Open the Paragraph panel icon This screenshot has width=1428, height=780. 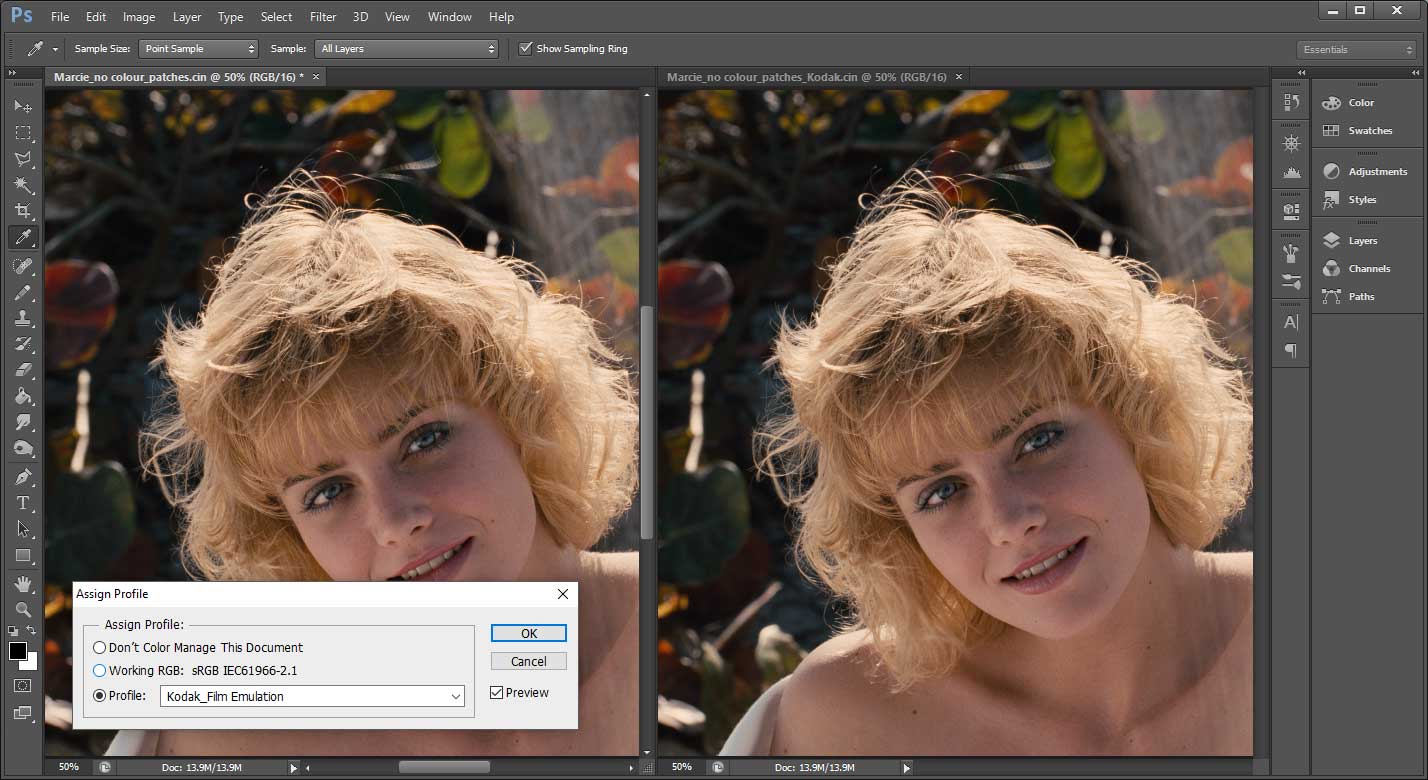1291,350
